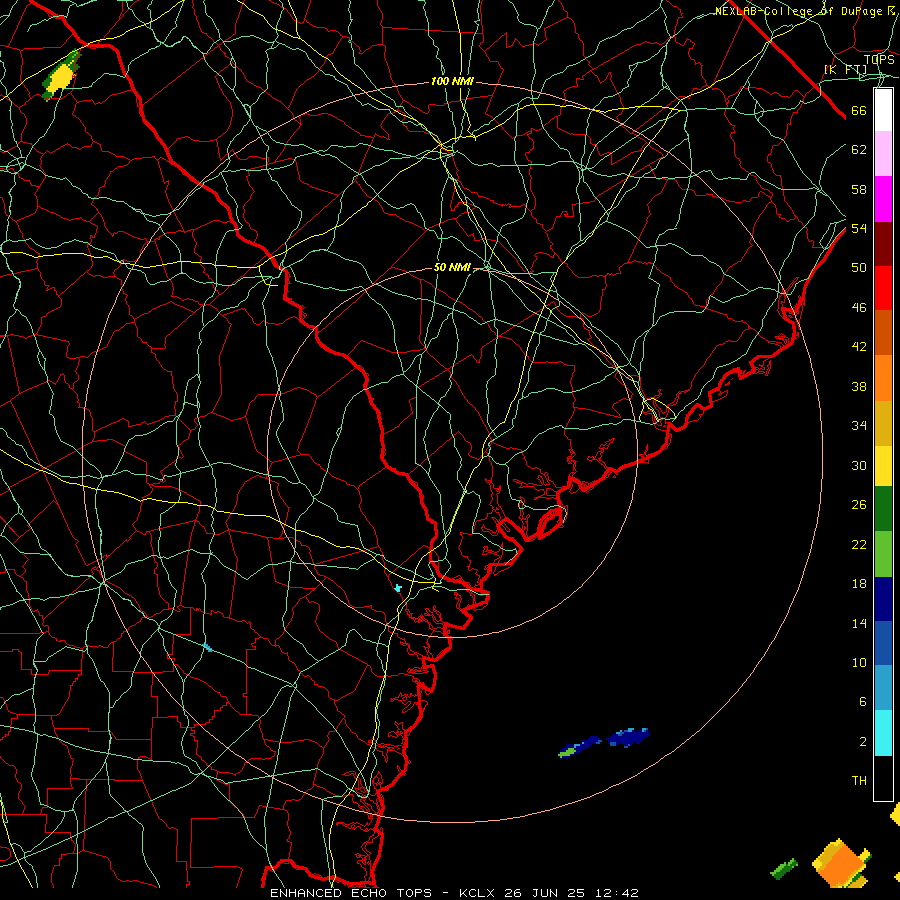Click the legend value 66

(x=859, y=111)
